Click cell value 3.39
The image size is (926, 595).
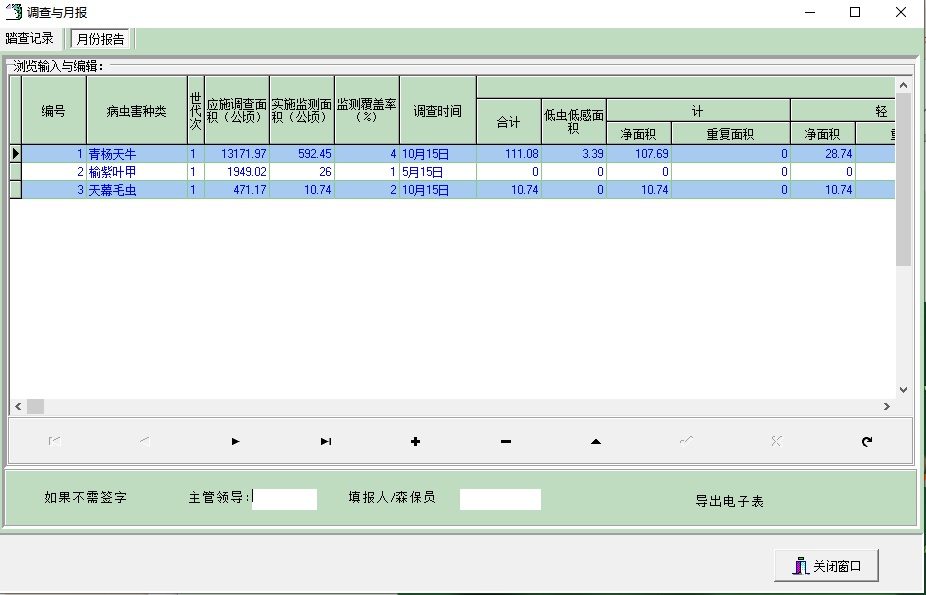point(573,153)
